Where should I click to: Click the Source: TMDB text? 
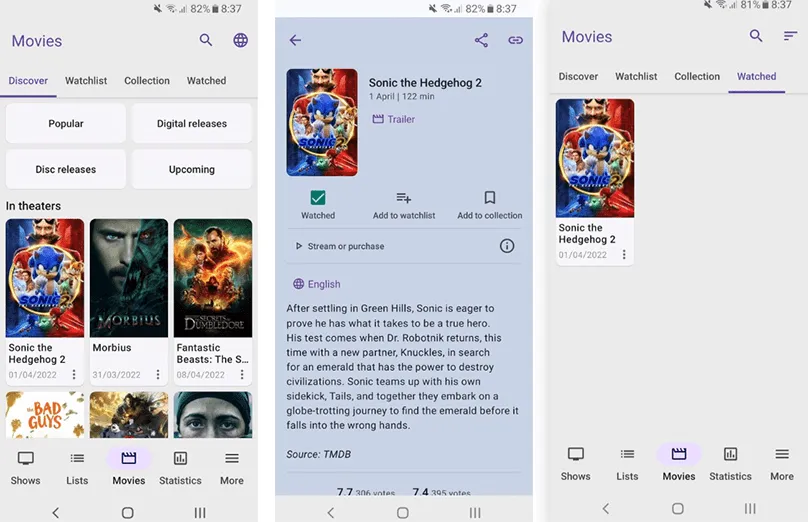click(318, 454)
